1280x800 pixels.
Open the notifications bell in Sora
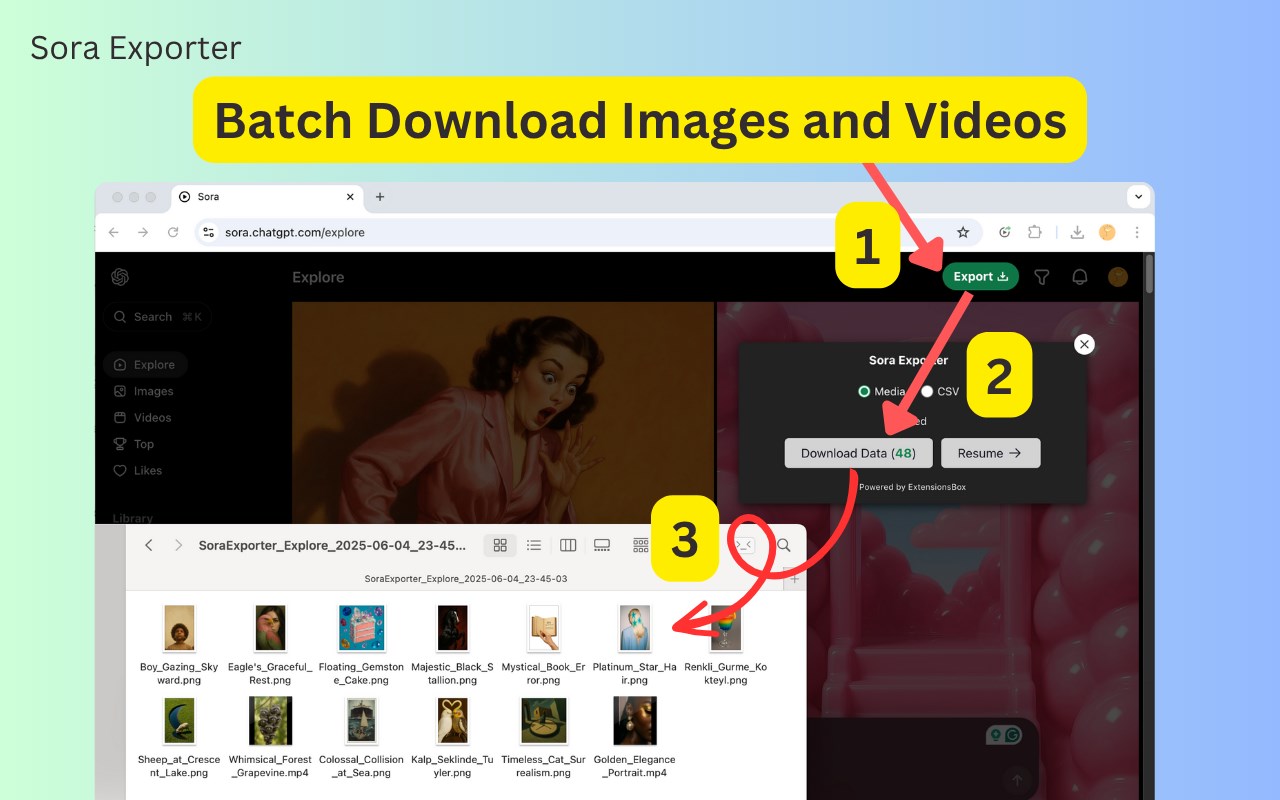click(x=1080, y=277)
